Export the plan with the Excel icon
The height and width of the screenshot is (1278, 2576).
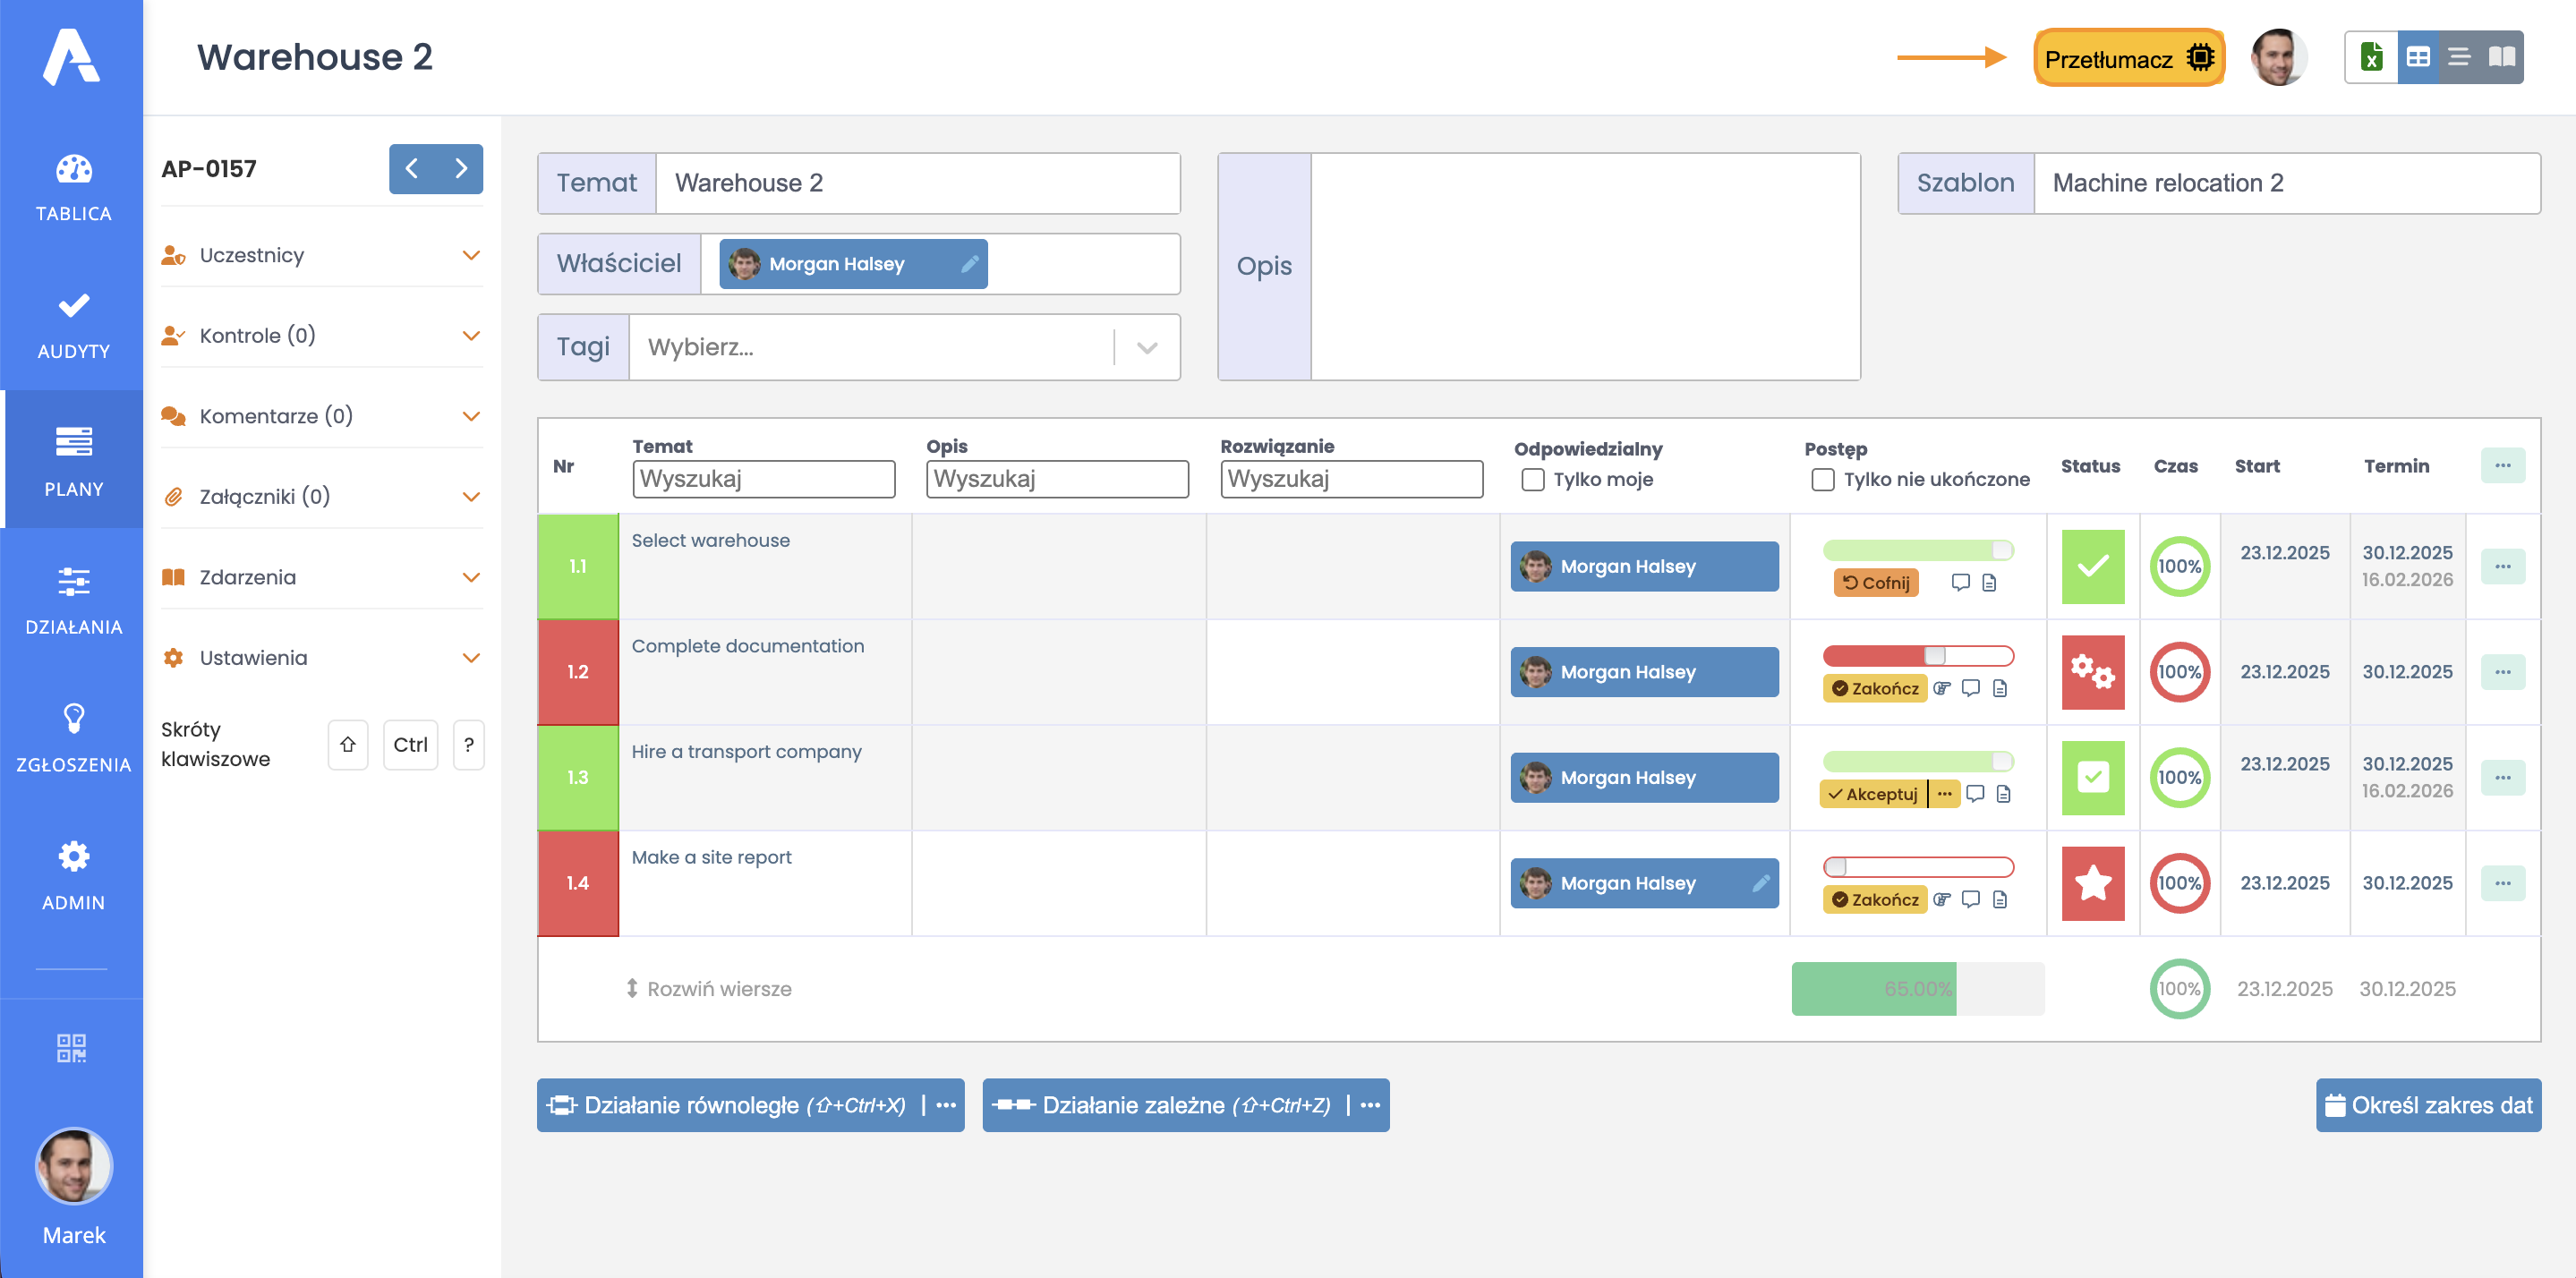click(x=2371, y=57)
